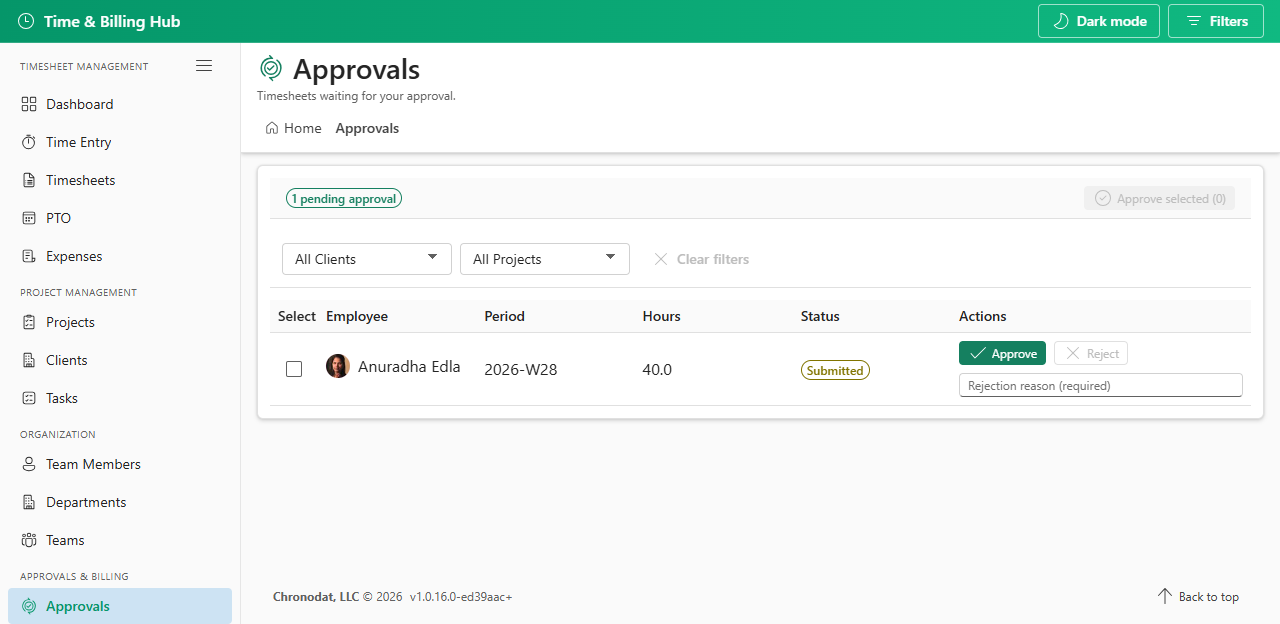
Task: Open the Filters button
Action: (x=1216, y=21)
